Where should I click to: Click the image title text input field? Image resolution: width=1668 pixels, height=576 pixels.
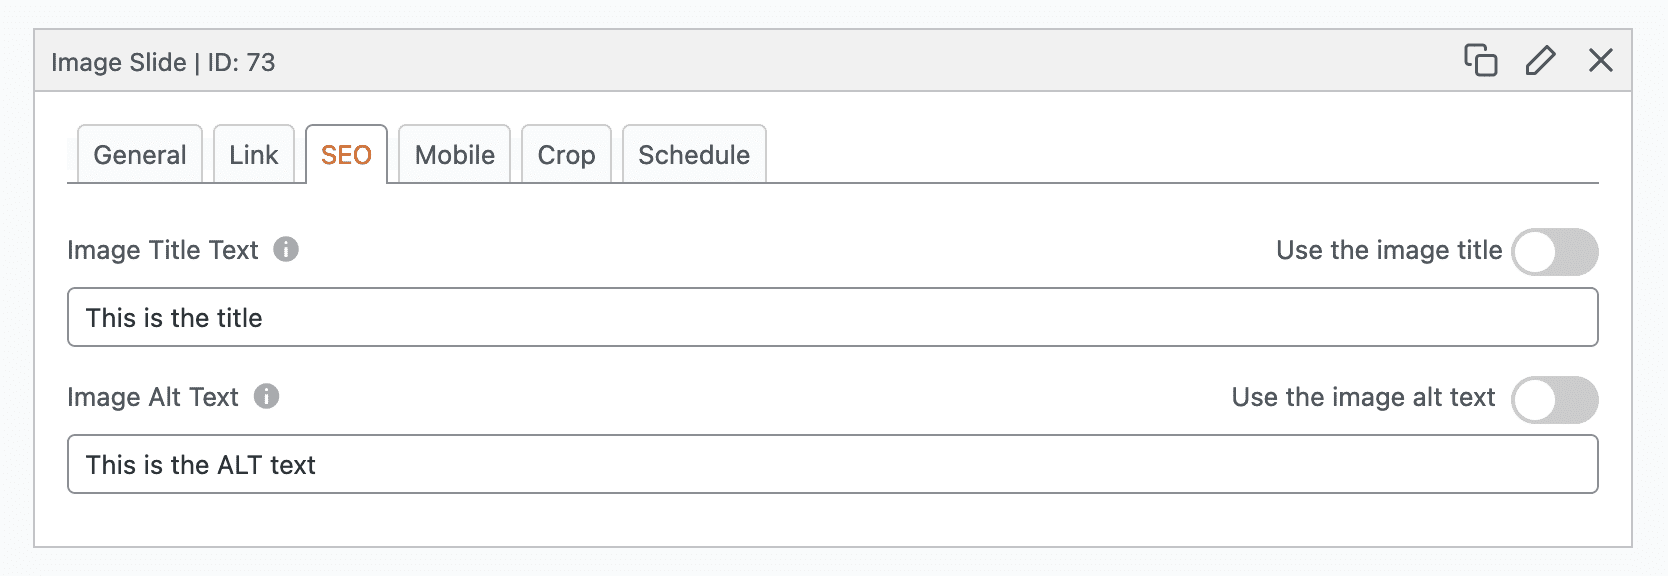(832, 317)
